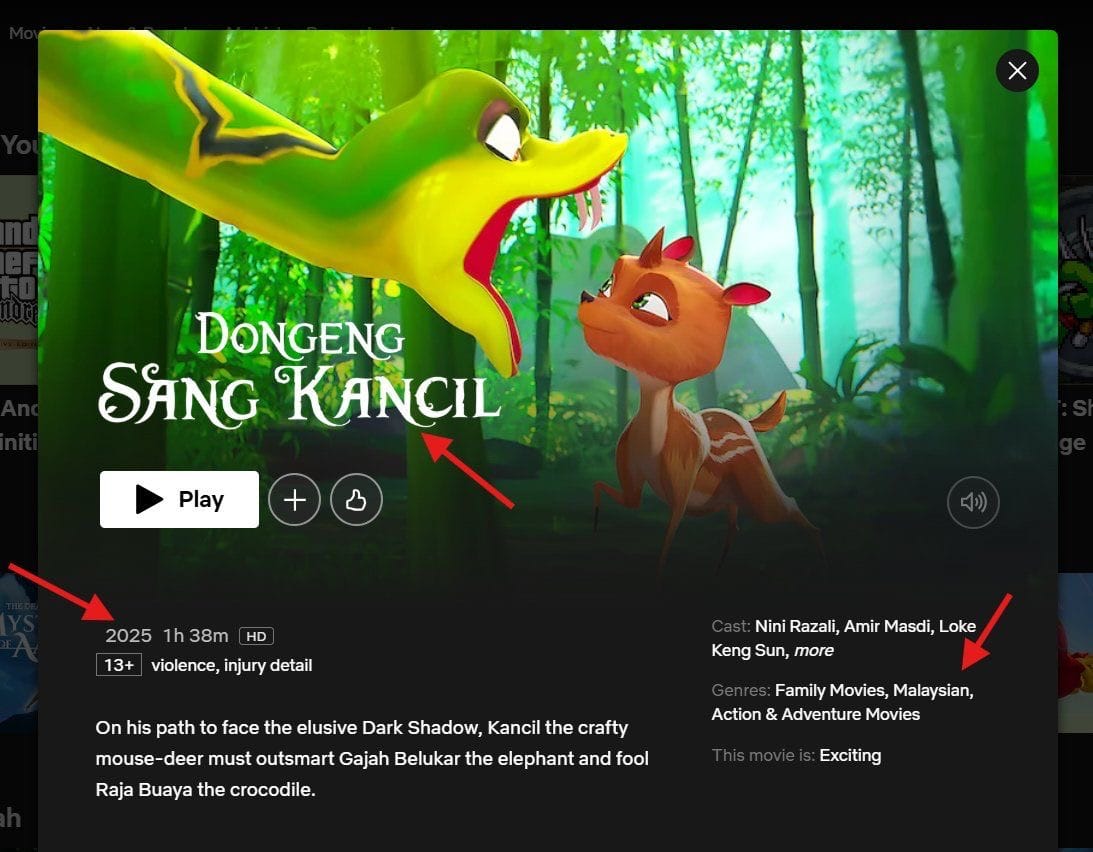The width and height of the screenshot is (1093, 852).
Task: Select the 'Exciting' mood tag
Action: pyautogui.click(x=850, y=755)
